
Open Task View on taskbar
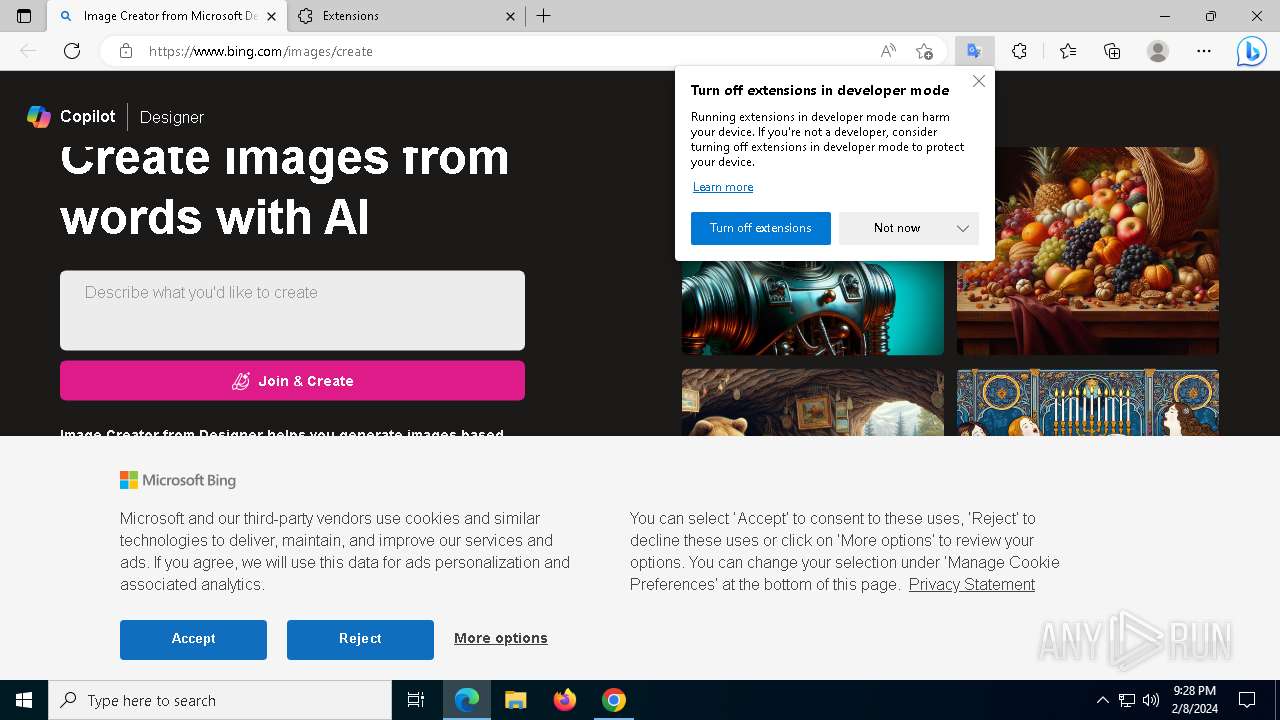click(416, 700)
